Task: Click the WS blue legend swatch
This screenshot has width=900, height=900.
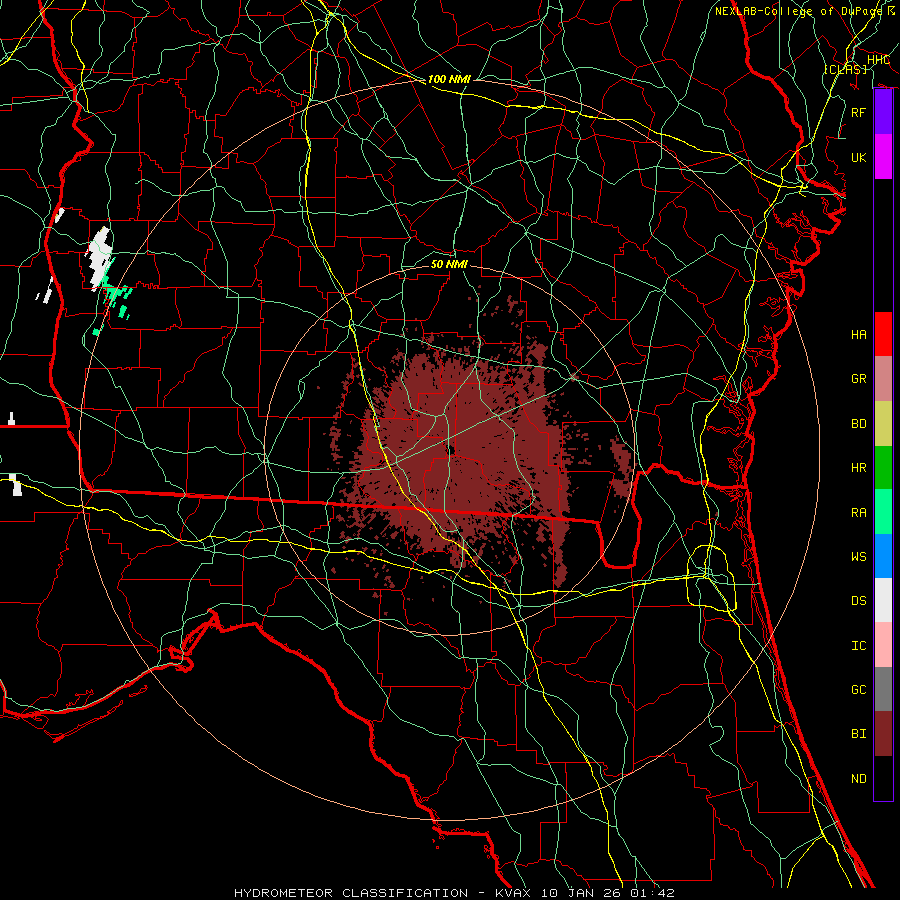Action: pyautogui.click(x=883, y=556)
